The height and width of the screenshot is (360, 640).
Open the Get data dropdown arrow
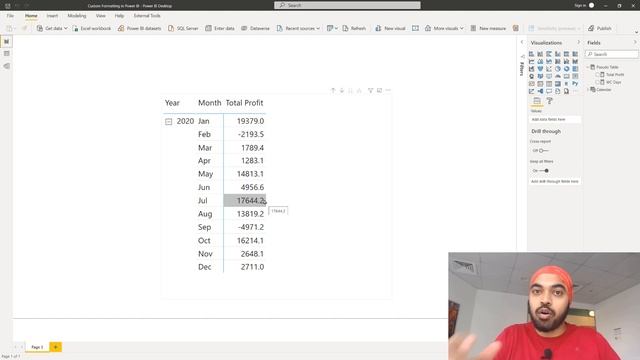click(66, 28)
